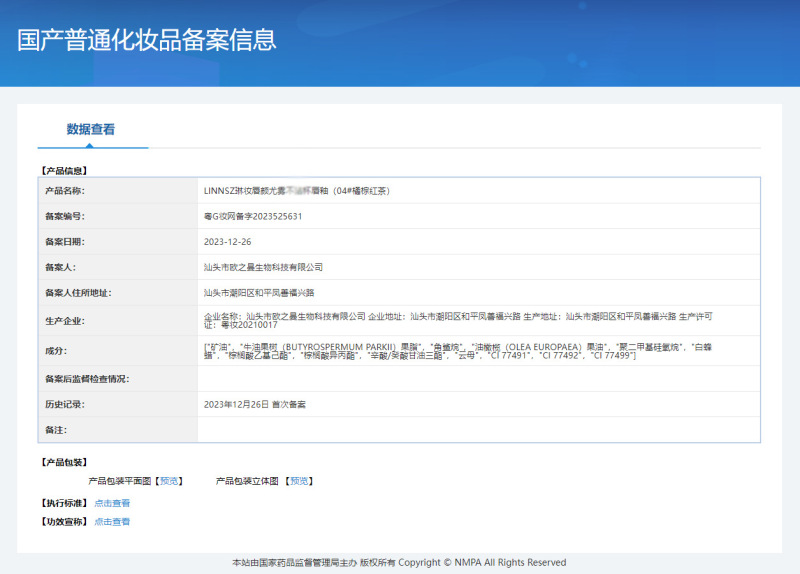Click the product name value with 04#橘棕红茶

tap(297, 191)
